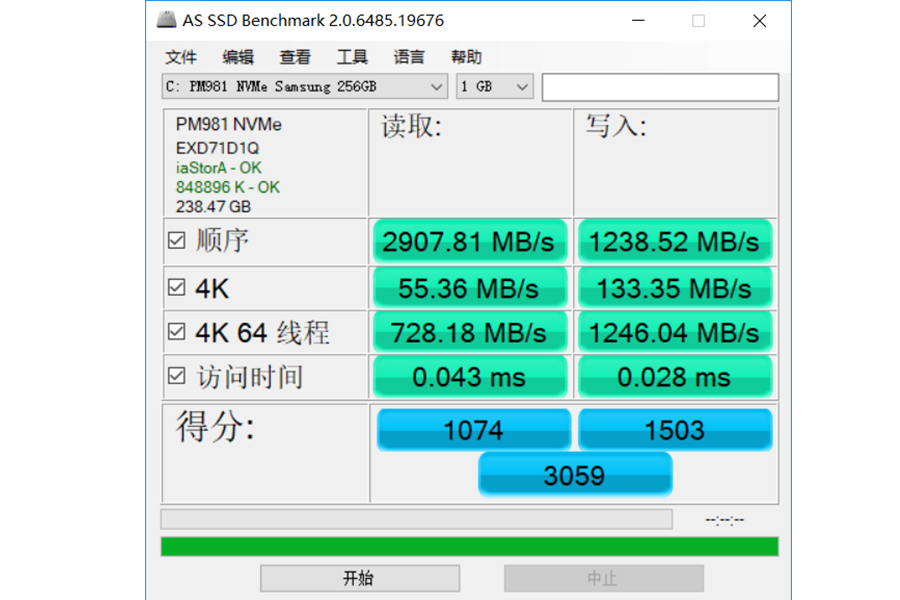Viewport: 900px width, 600px height.
Task: Click the 4K 64 thread write 1246.04 MB/s
Action: pos(674,332)
